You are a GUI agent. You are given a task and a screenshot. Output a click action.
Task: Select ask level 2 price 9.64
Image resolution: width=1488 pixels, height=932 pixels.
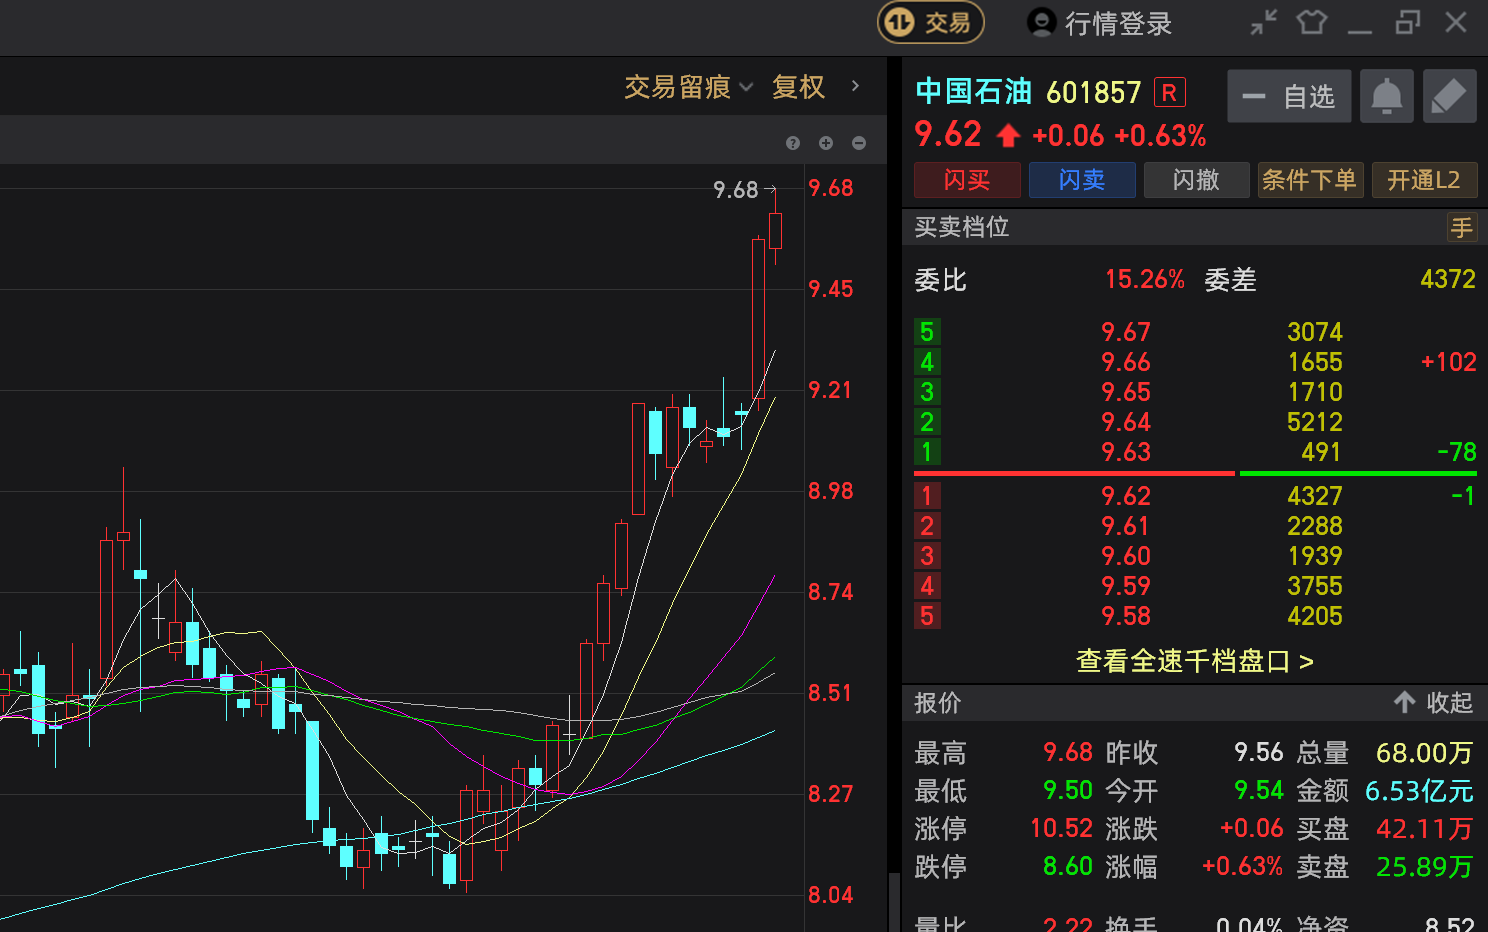(1126, 422)
